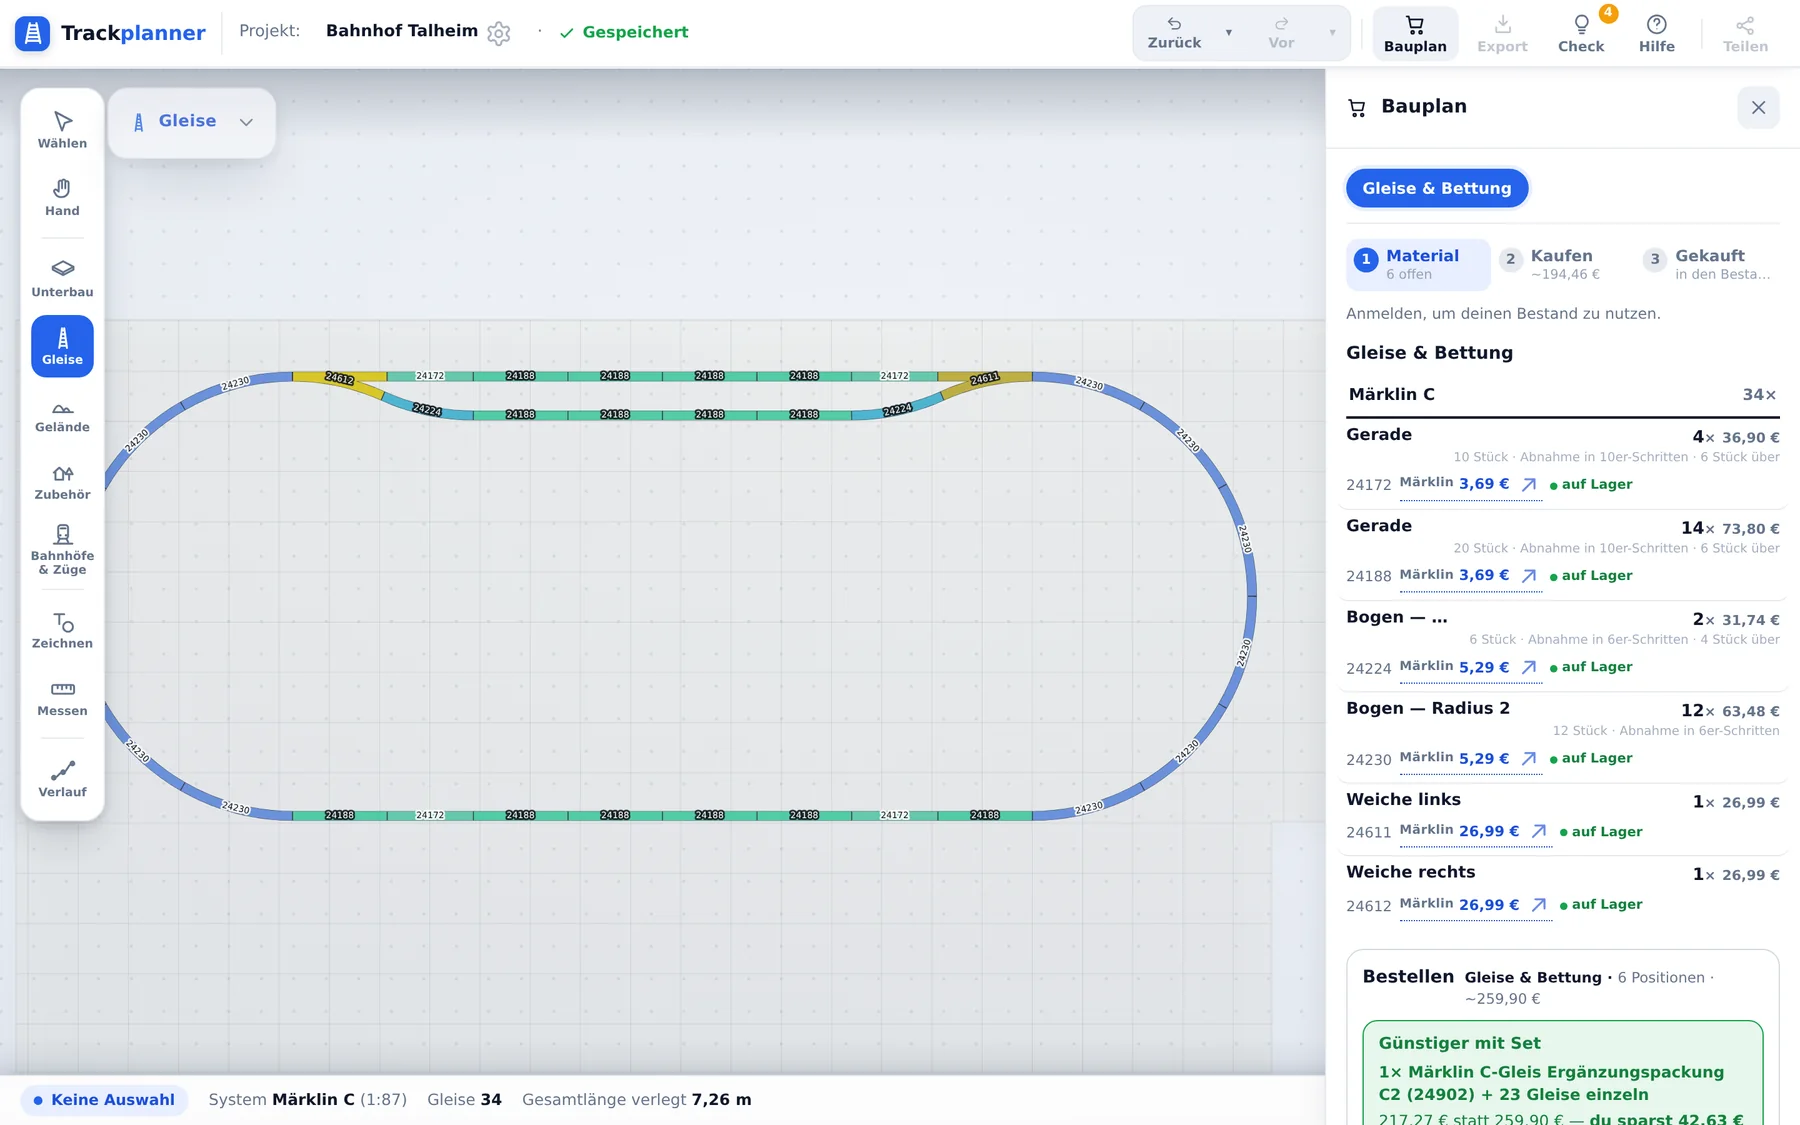Click the Teilen share icon
This screenshot has height=1125, width=1800.
(x=1745, y=33)
